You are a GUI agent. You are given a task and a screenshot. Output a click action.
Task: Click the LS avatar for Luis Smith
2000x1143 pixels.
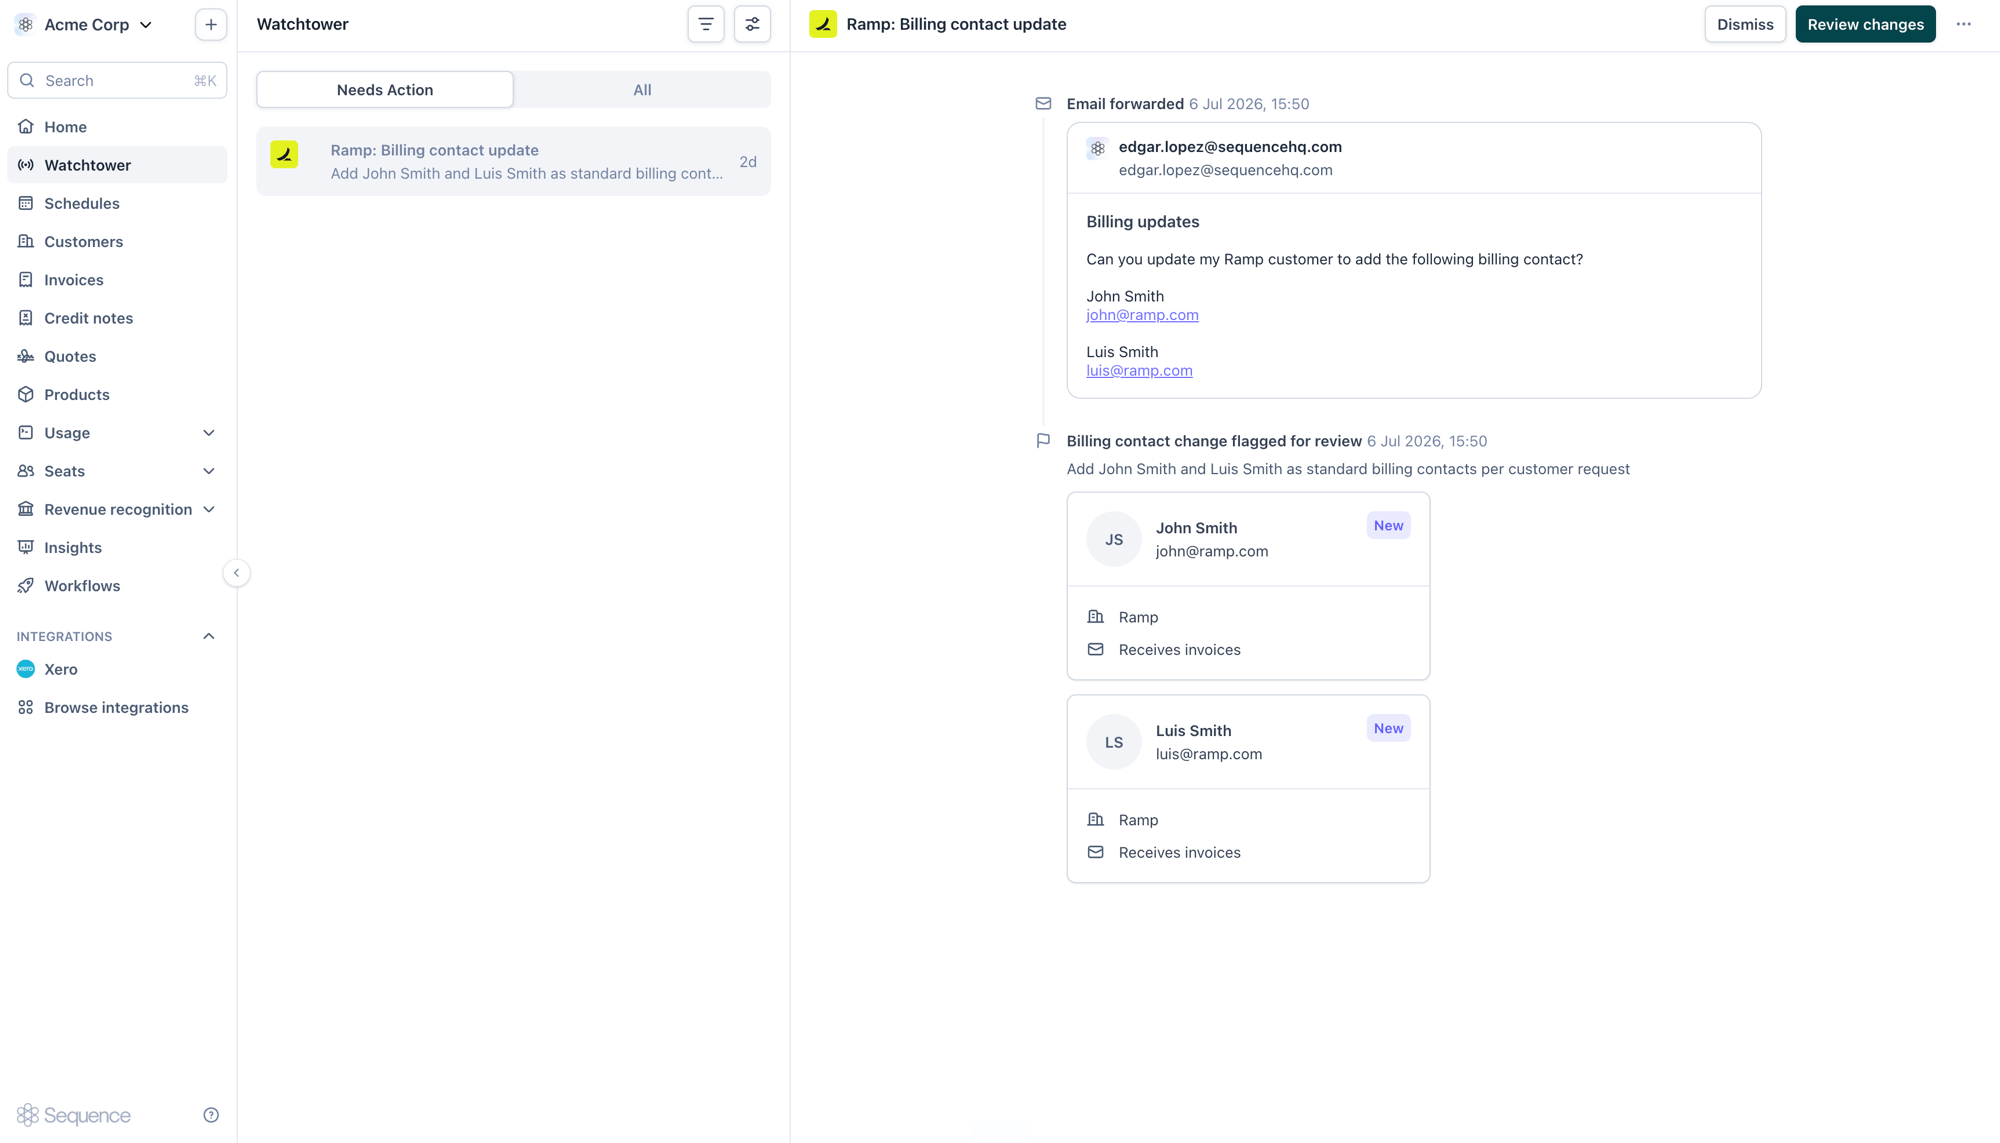(1114, 742)
